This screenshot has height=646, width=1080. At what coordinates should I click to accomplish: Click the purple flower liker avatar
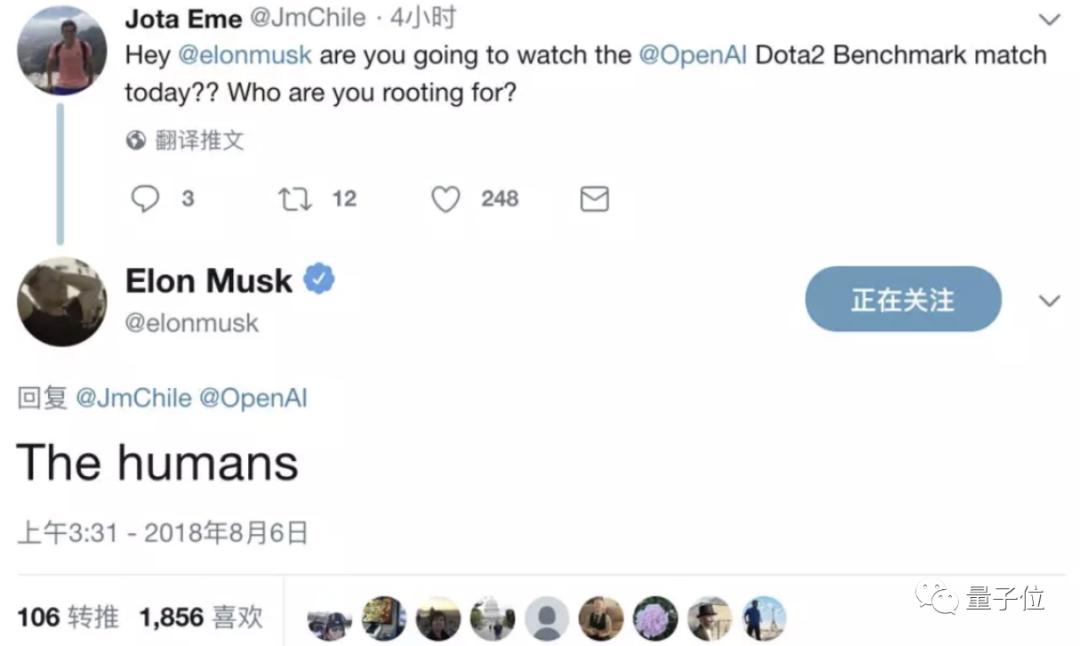(655, 618)
